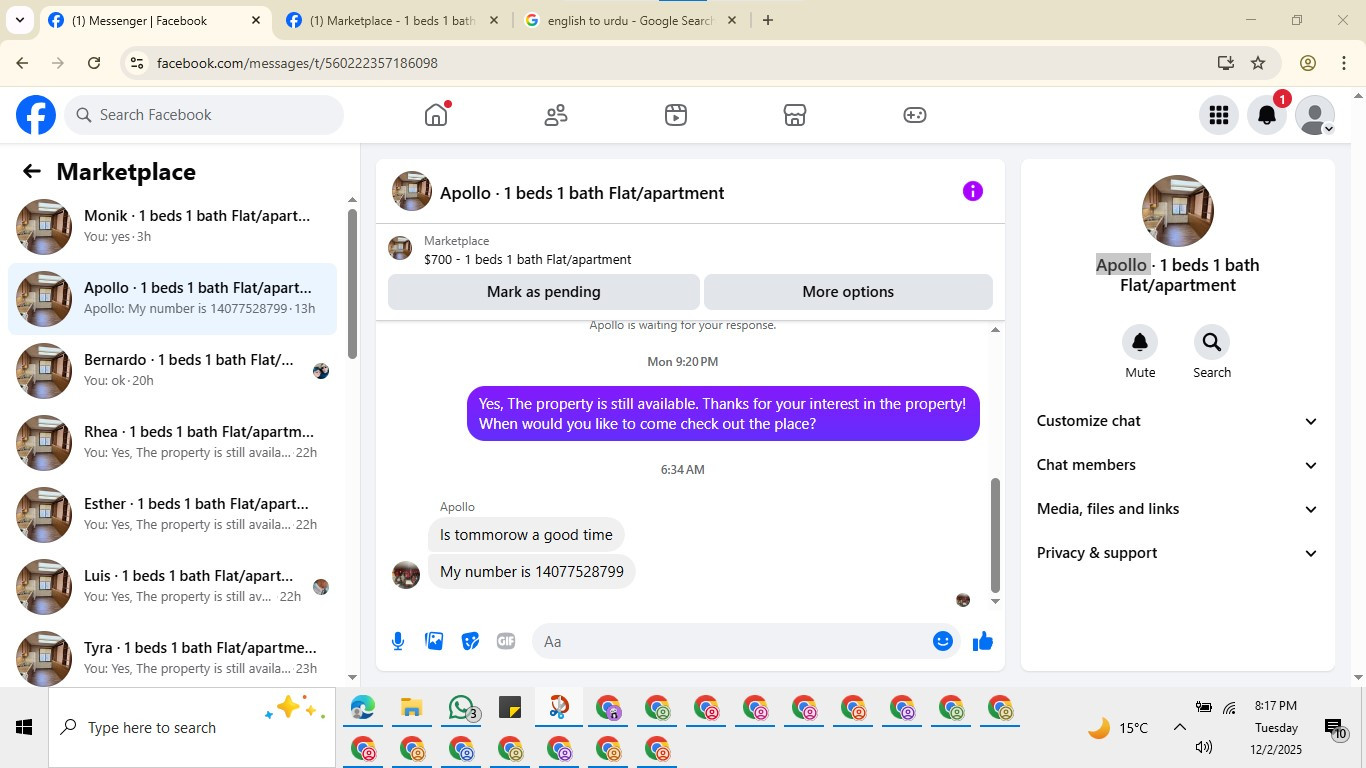1366x768 pixels.
Task: Open the emoji picker smiley icon
Action: (x=943, y=641)
